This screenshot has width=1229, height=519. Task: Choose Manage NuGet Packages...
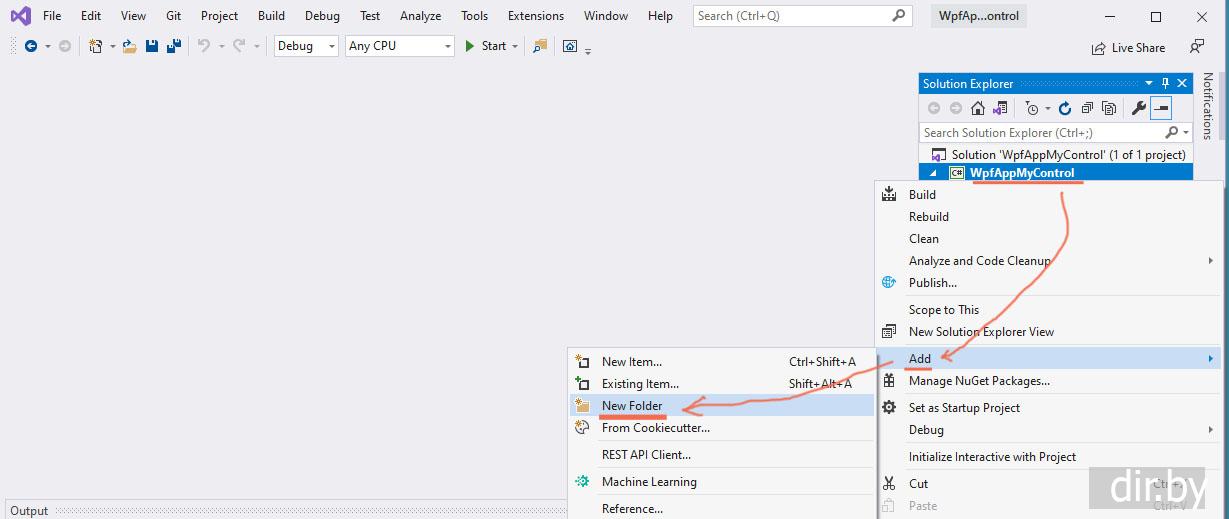1049,381
